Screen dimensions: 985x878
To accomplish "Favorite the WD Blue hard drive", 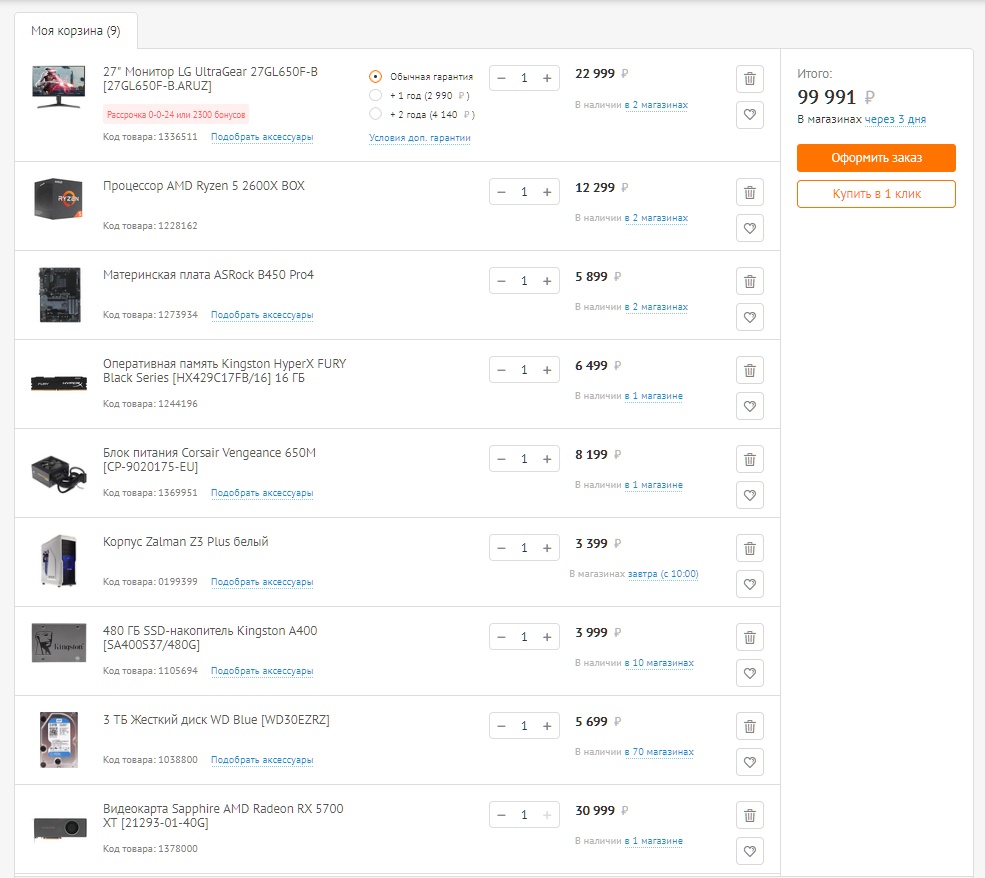I will click(749, 762).
